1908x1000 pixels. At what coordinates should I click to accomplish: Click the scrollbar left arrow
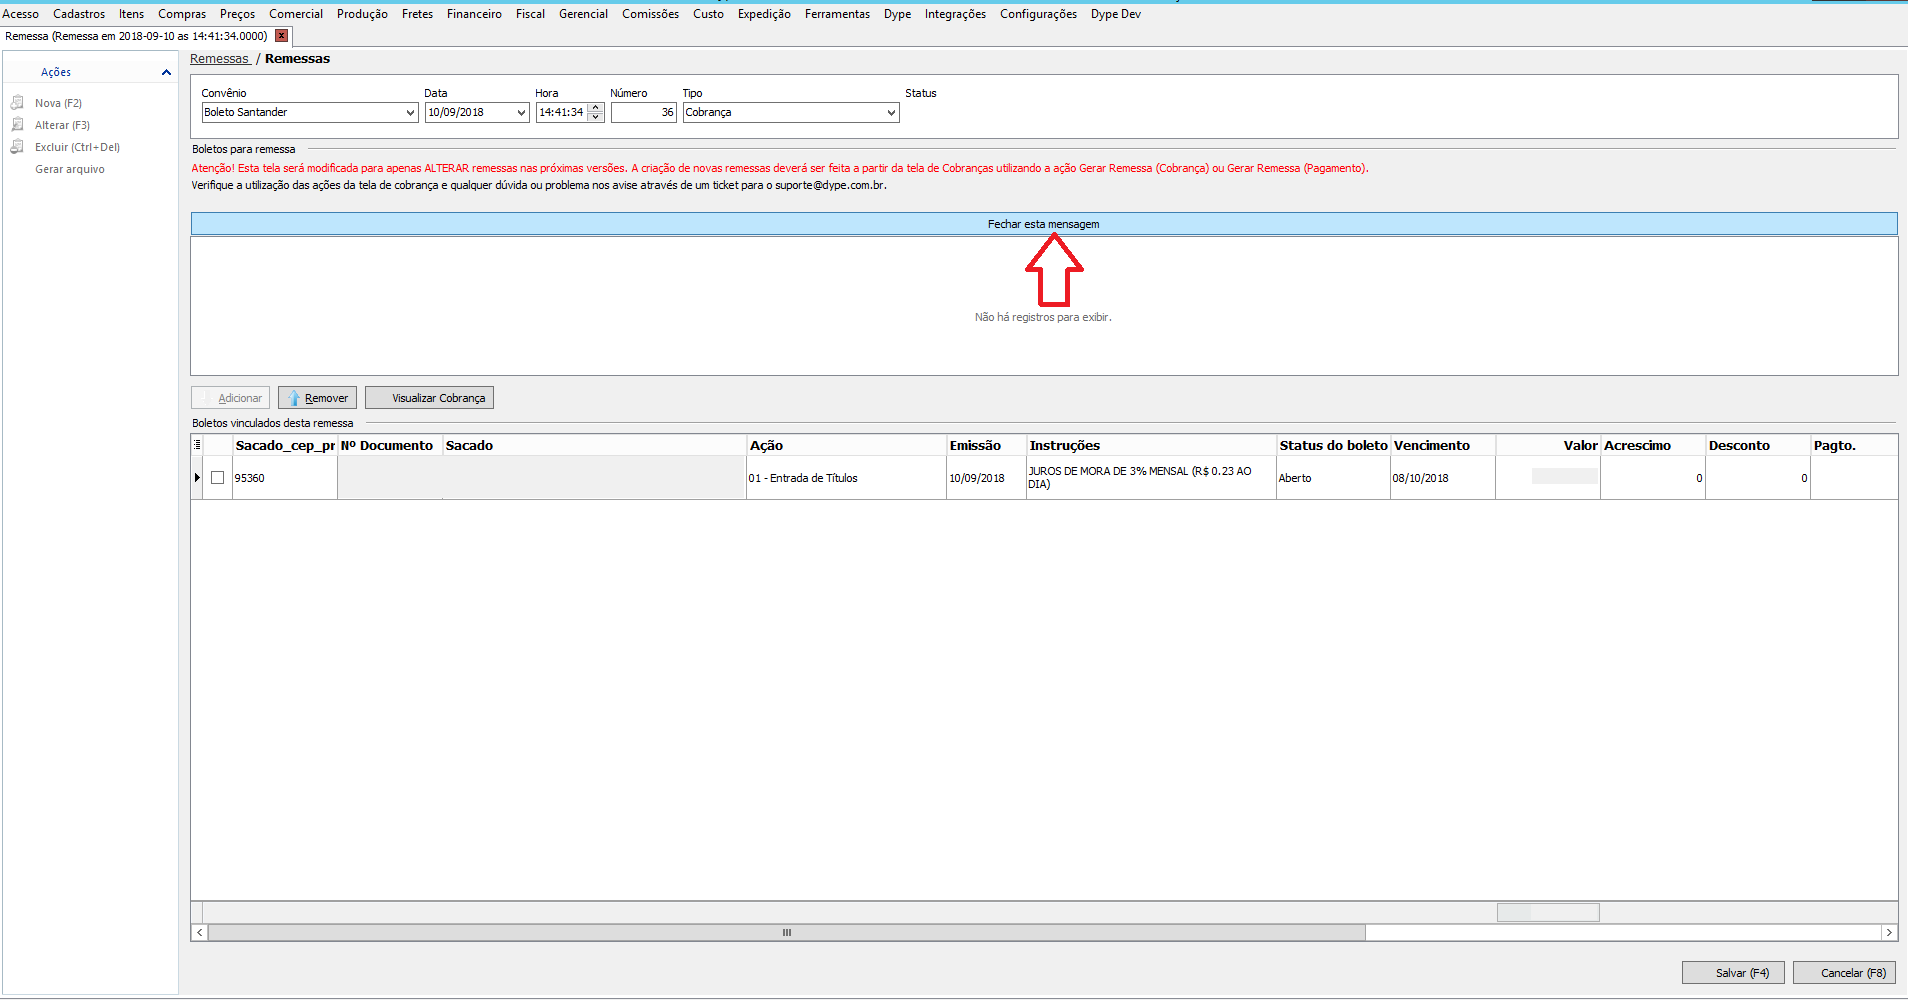pyautogui.click(x=199, y=932)
